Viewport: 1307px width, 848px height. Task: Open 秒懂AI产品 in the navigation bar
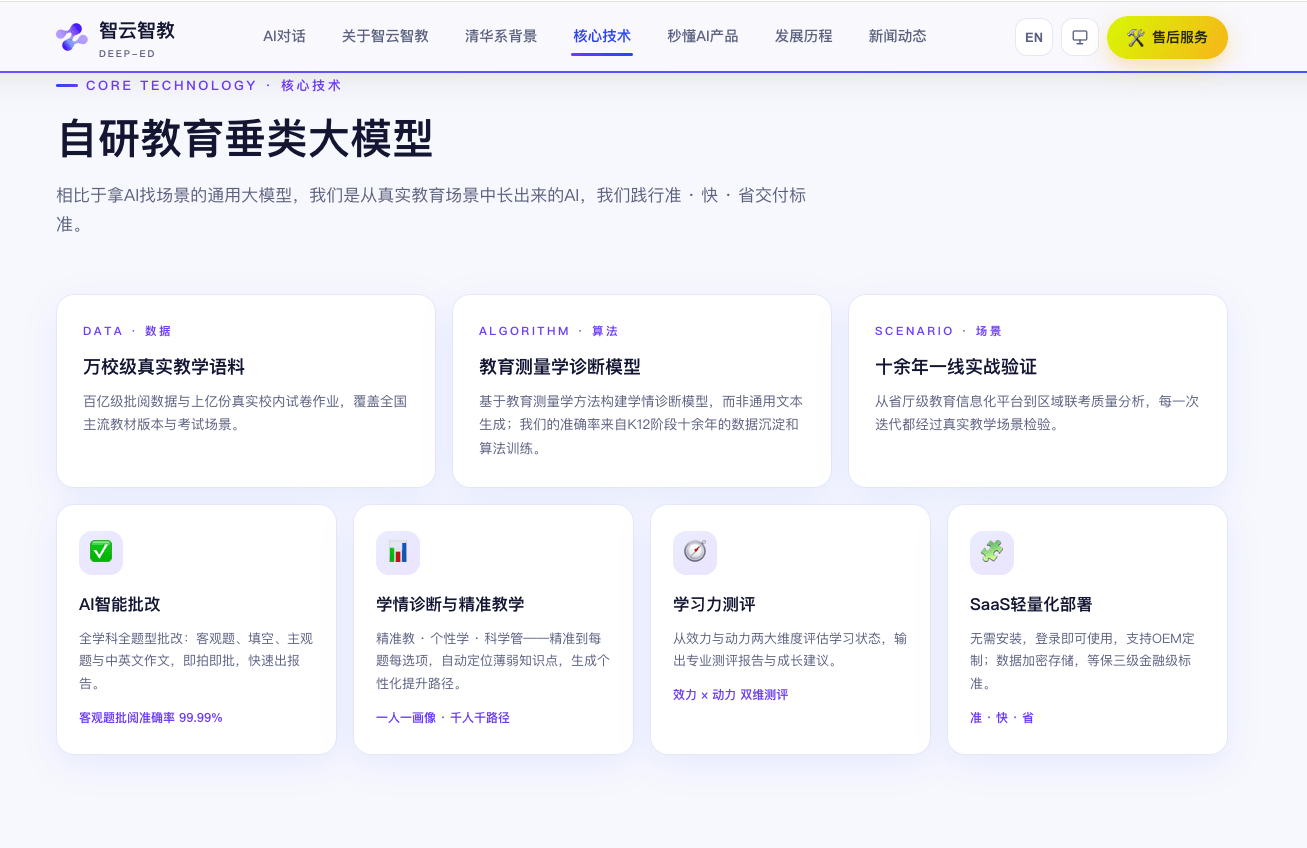tap(703, 36)
